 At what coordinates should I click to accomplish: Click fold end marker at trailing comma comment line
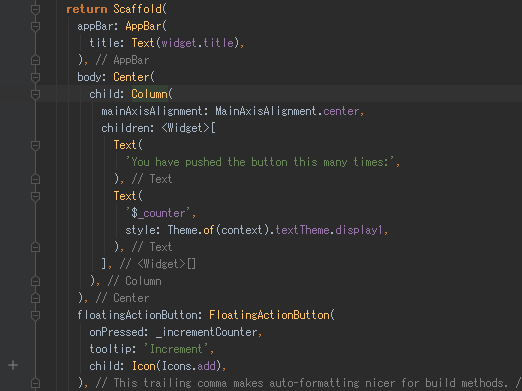coord(35,383)
